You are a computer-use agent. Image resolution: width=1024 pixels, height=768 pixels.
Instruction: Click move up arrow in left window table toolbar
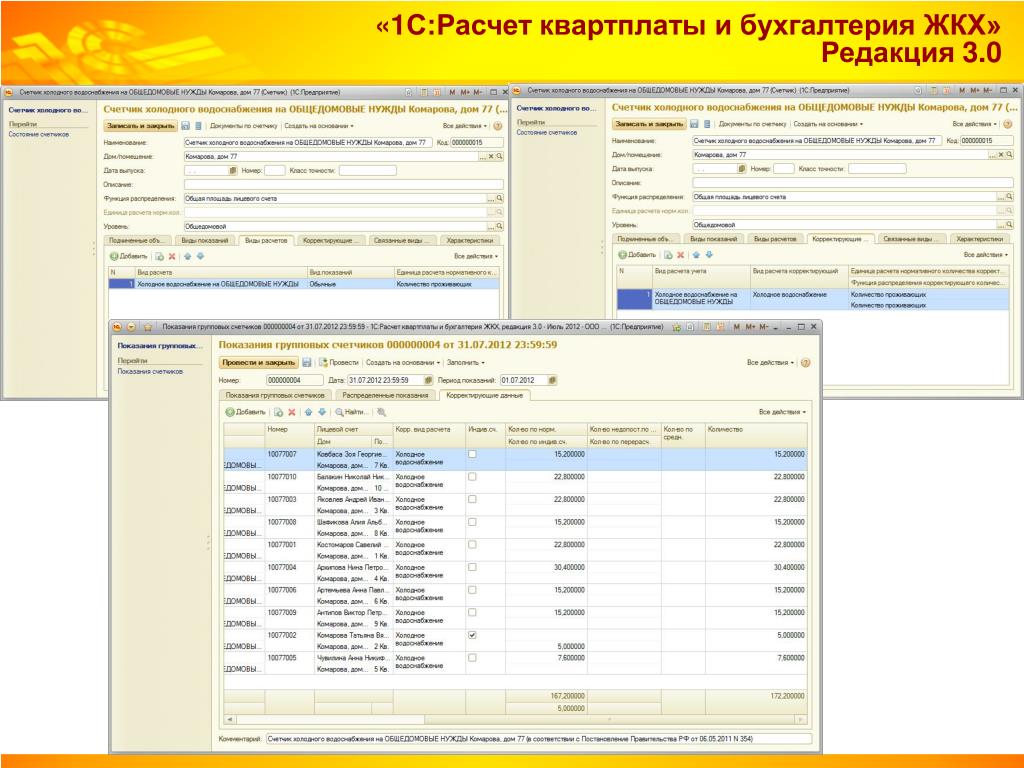tap(187, 257)
